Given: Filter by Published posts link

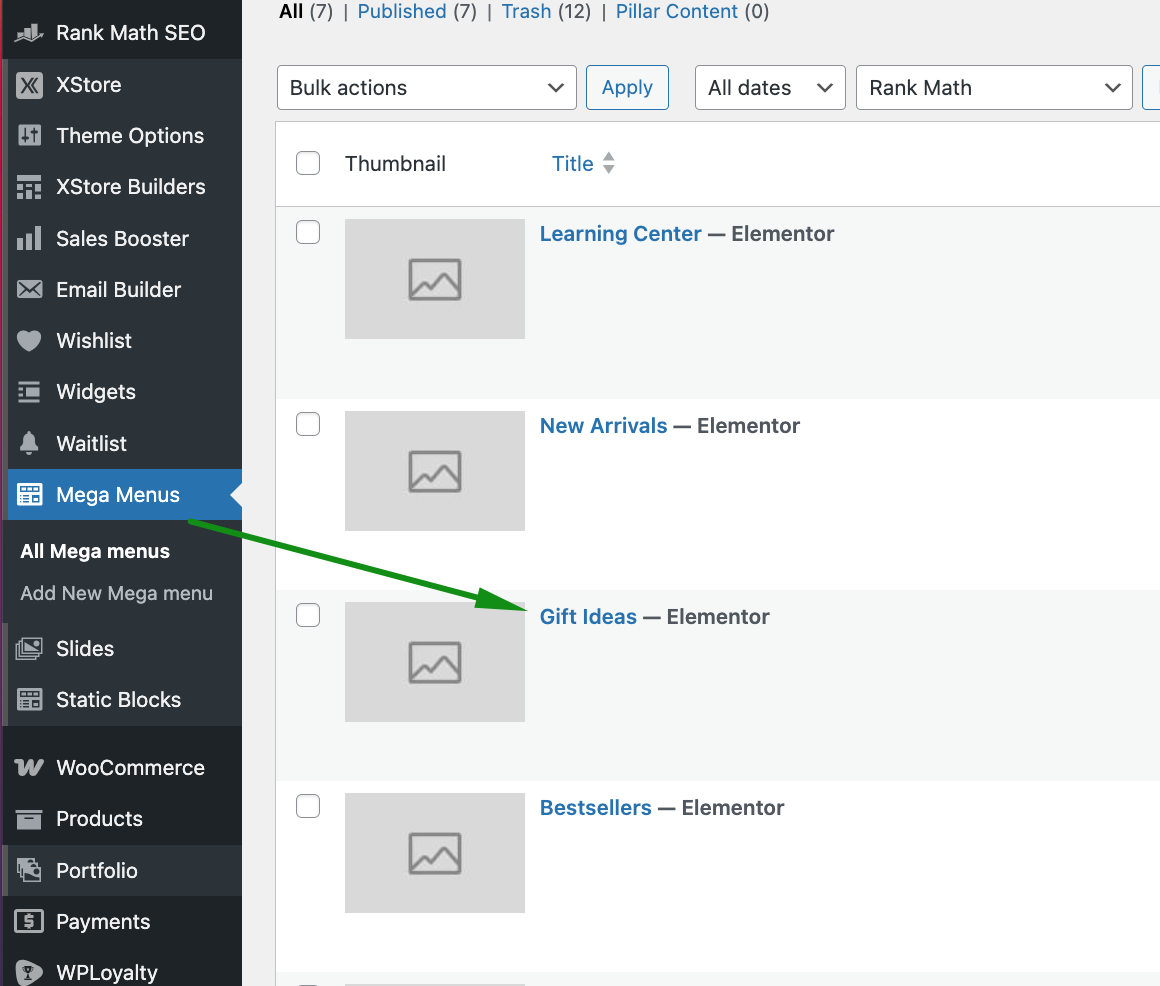Looking at the screenshot, I should point(402,12).
